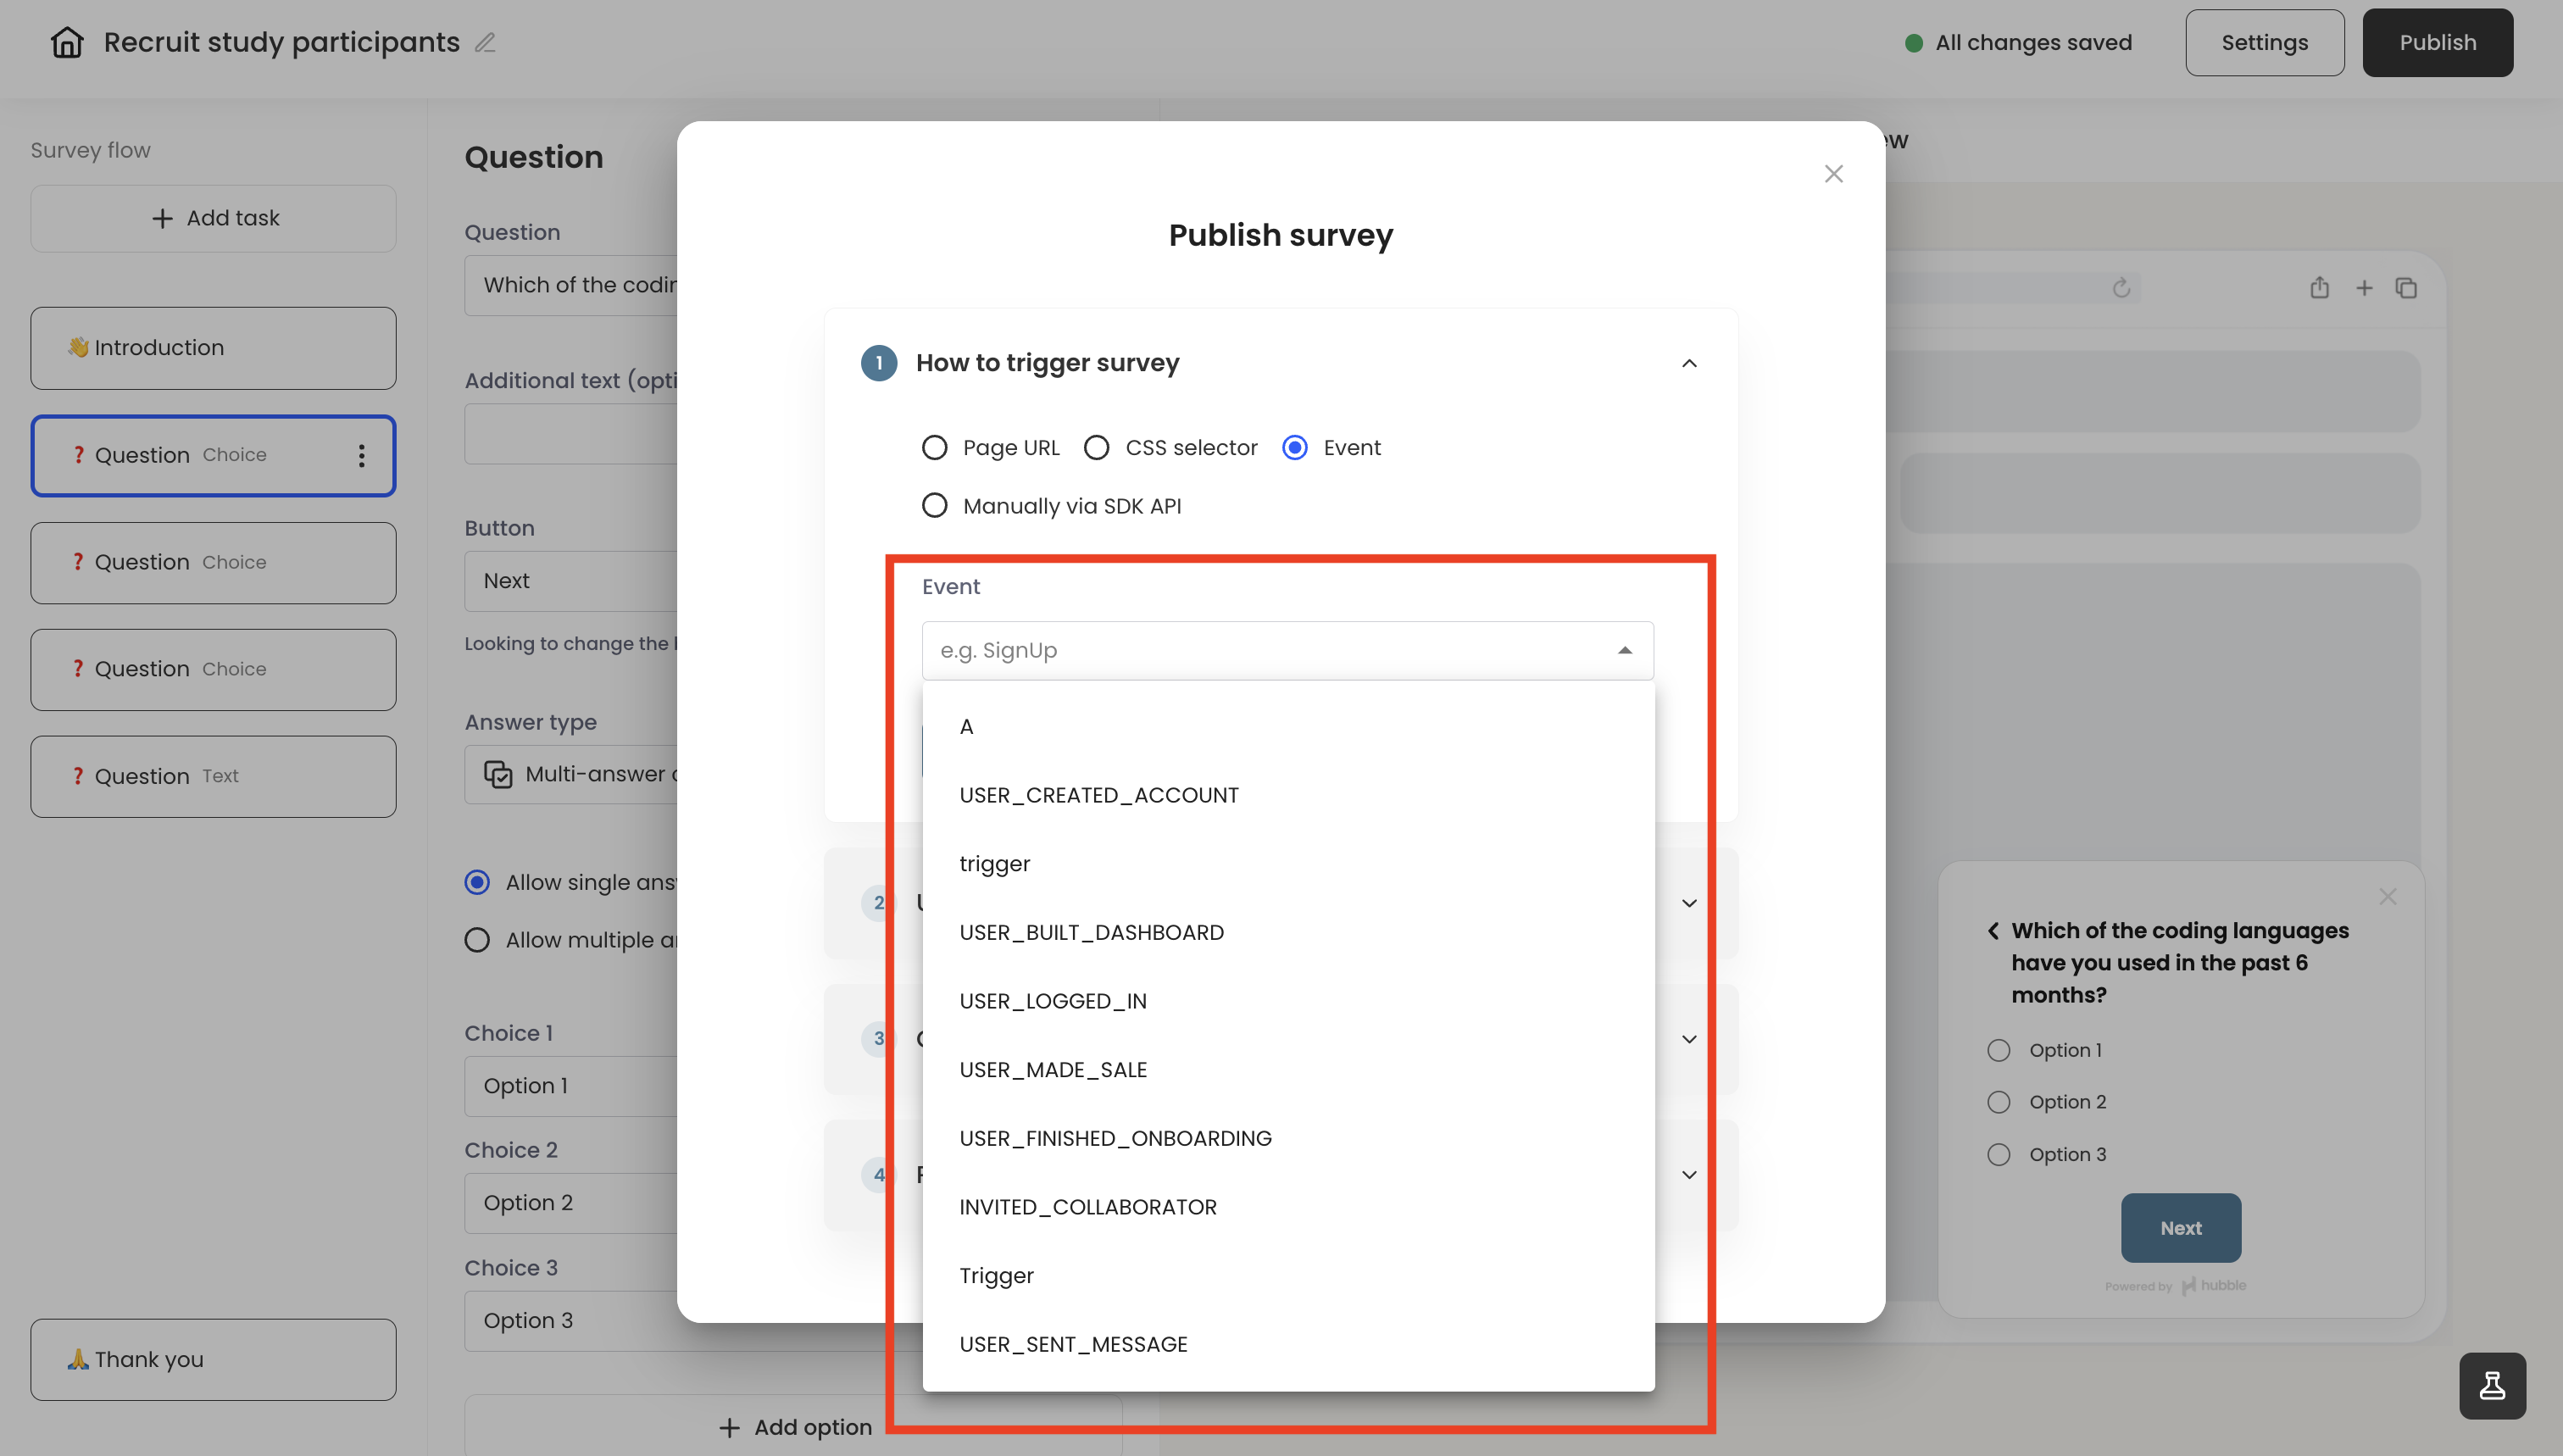The width and height of the screenshot is (2563, 1456).
Task: Select USER_LOGGED_IN from the event list
Action: point(1053,1000)
